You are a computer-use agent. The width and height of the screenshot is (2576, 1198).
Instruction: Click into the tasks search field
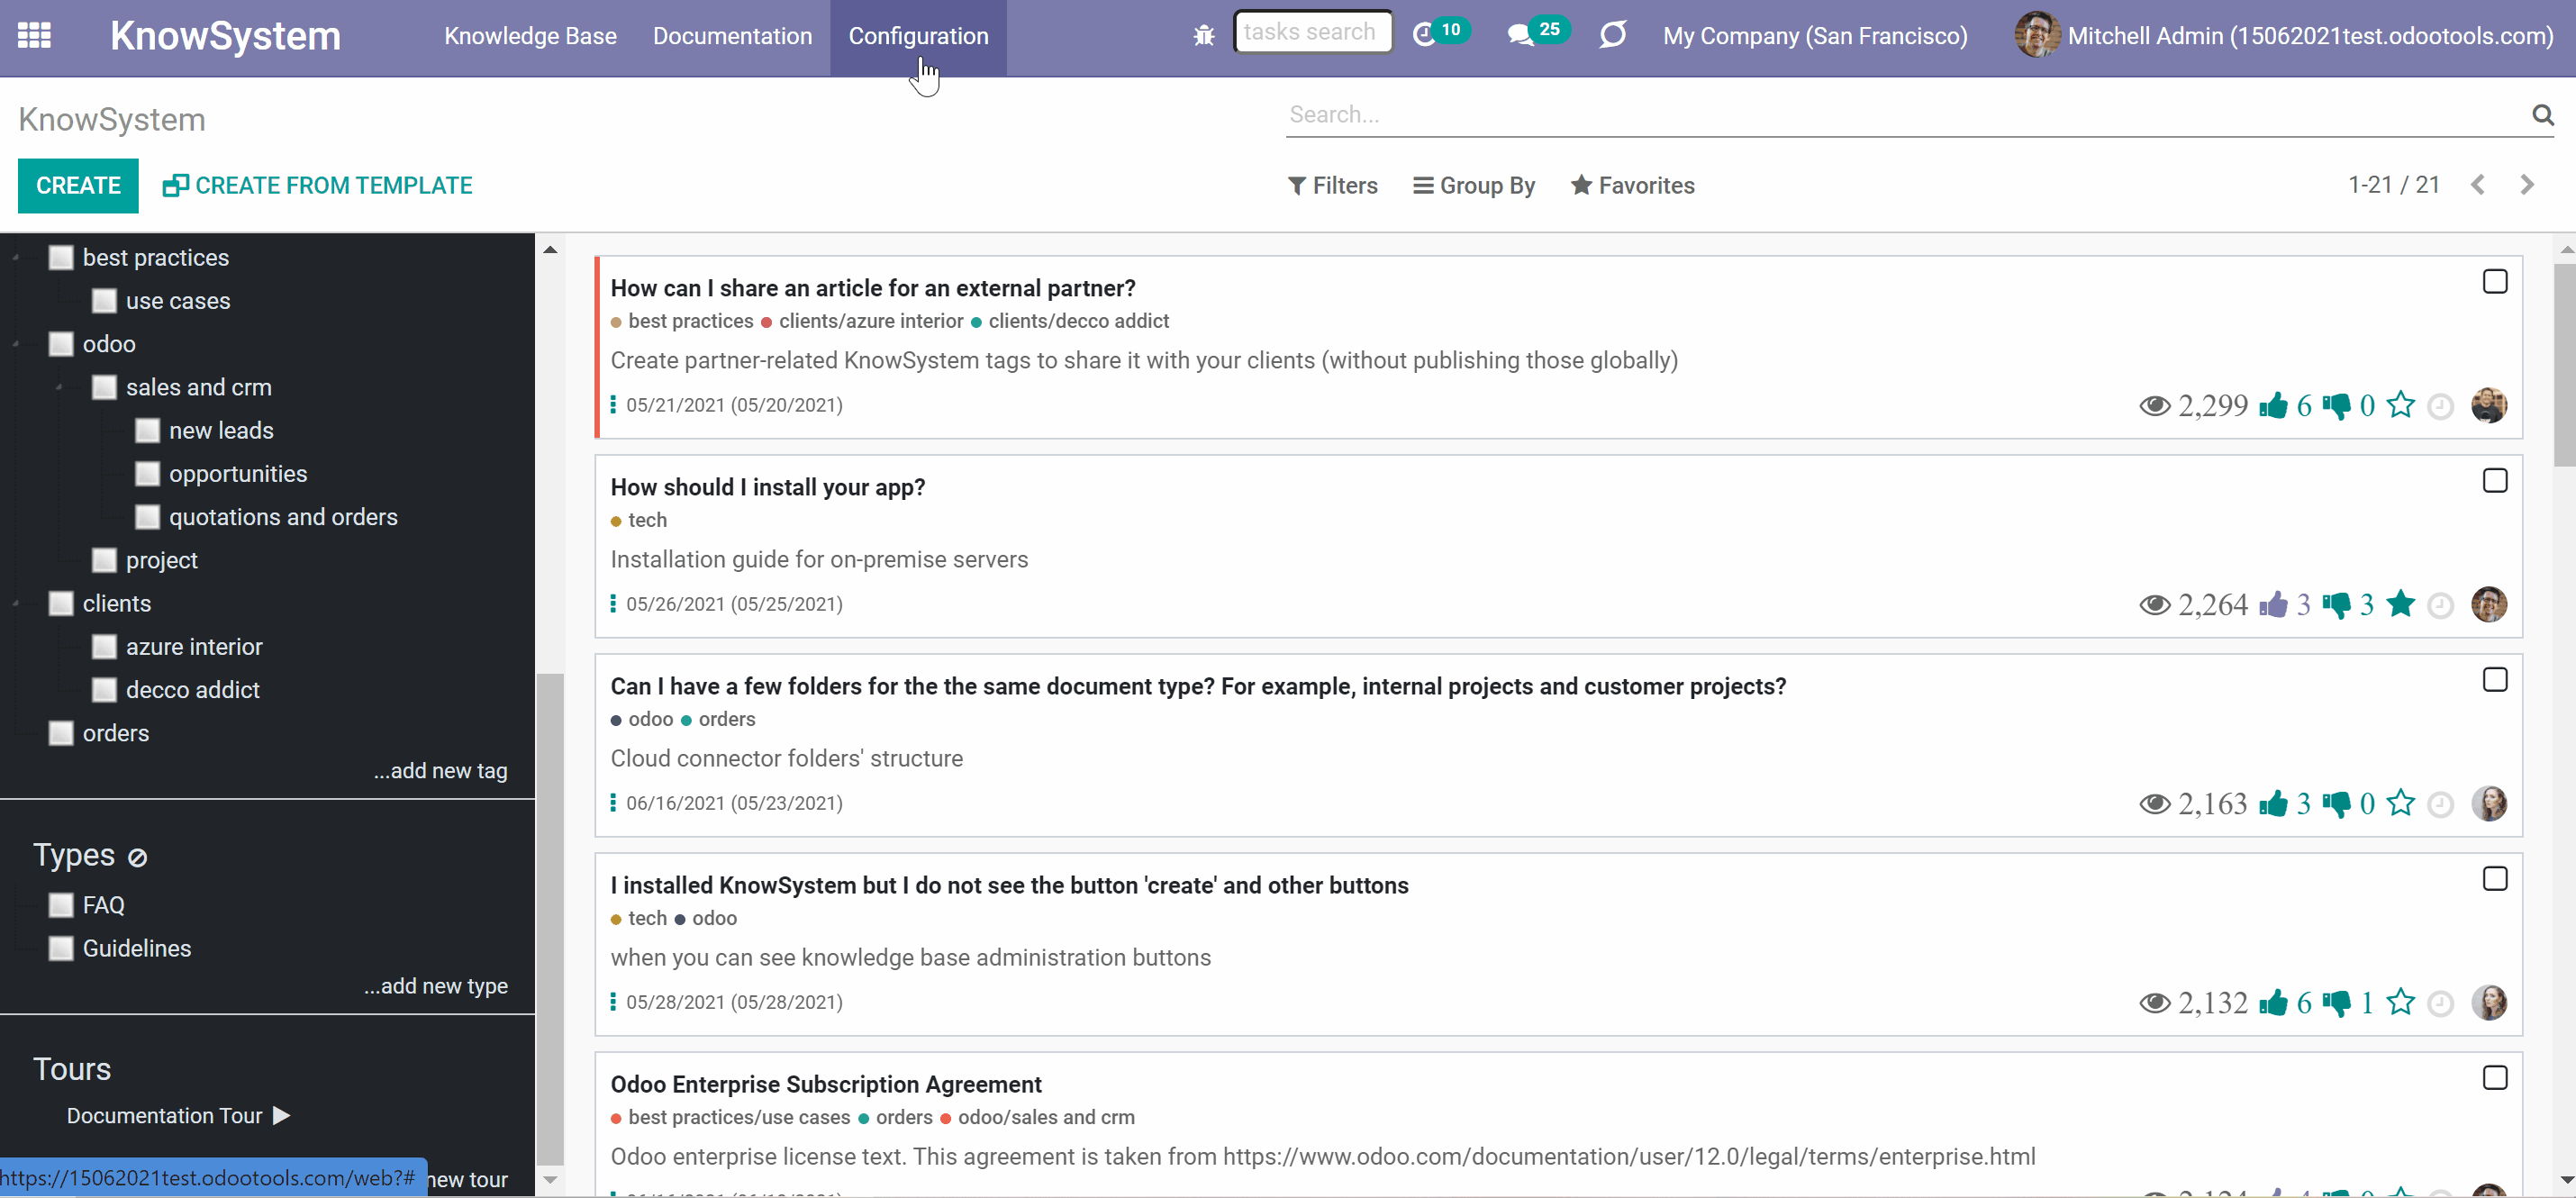click(1312, 32)
